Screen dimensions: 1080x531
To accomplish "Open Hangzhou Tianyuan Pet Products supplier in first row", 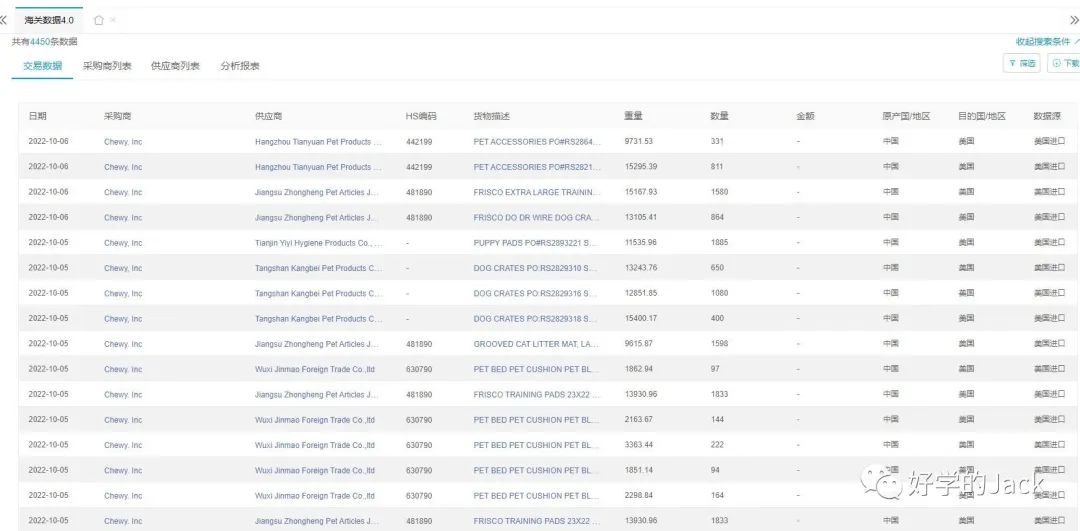I will [318, 142].
